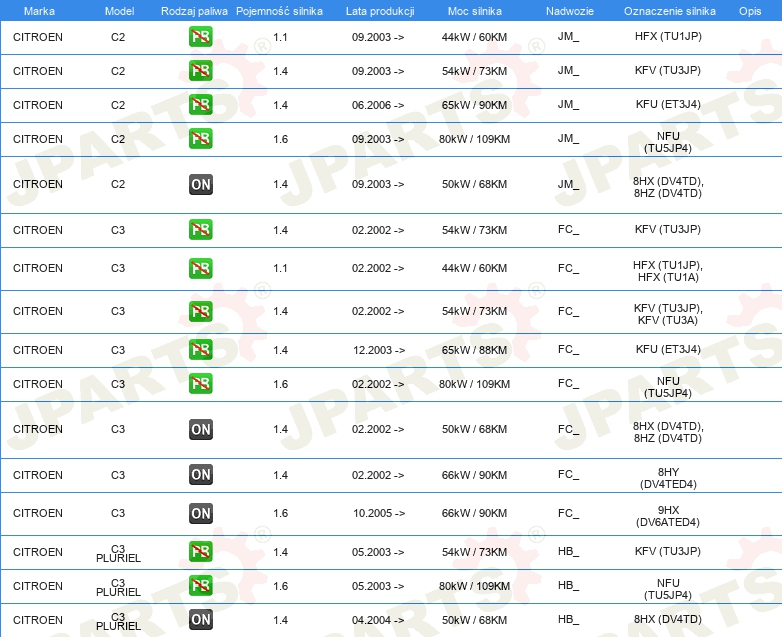Click petrol icon in C2 KFV (TU3JP) row

tap(200, 70)
